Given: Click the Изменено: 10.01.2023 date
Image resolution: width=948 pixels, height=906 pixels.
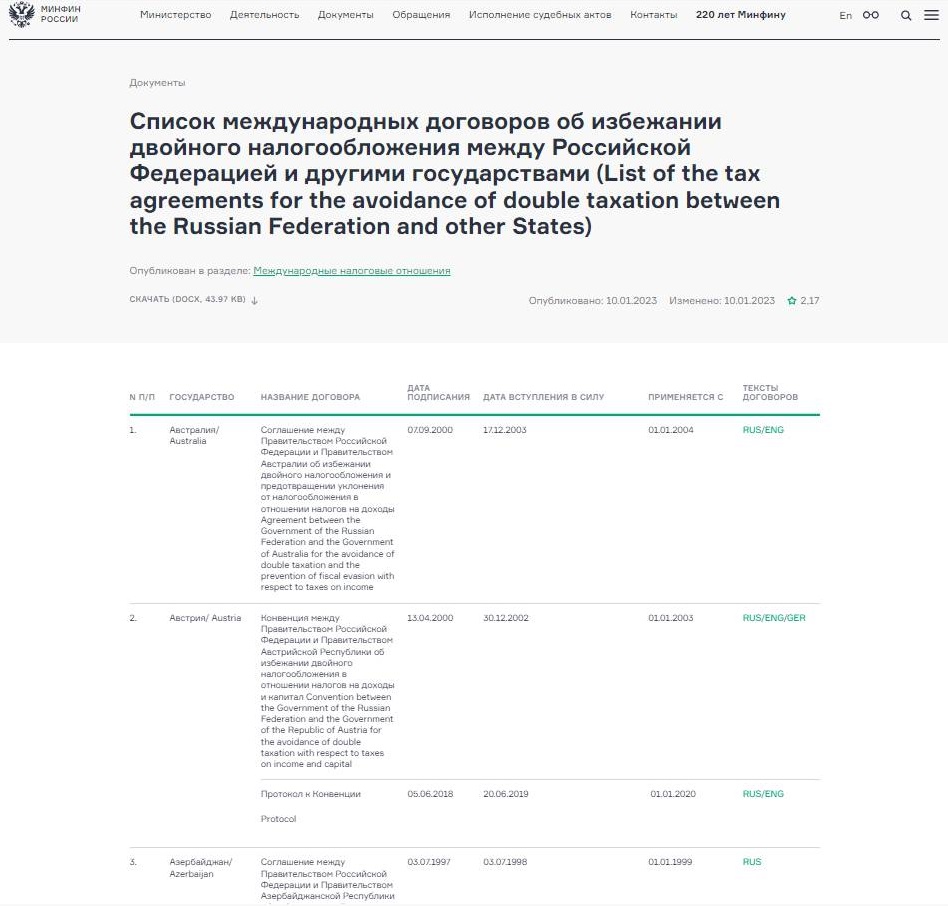Looking at the screenshot, I should click(722, 300).
